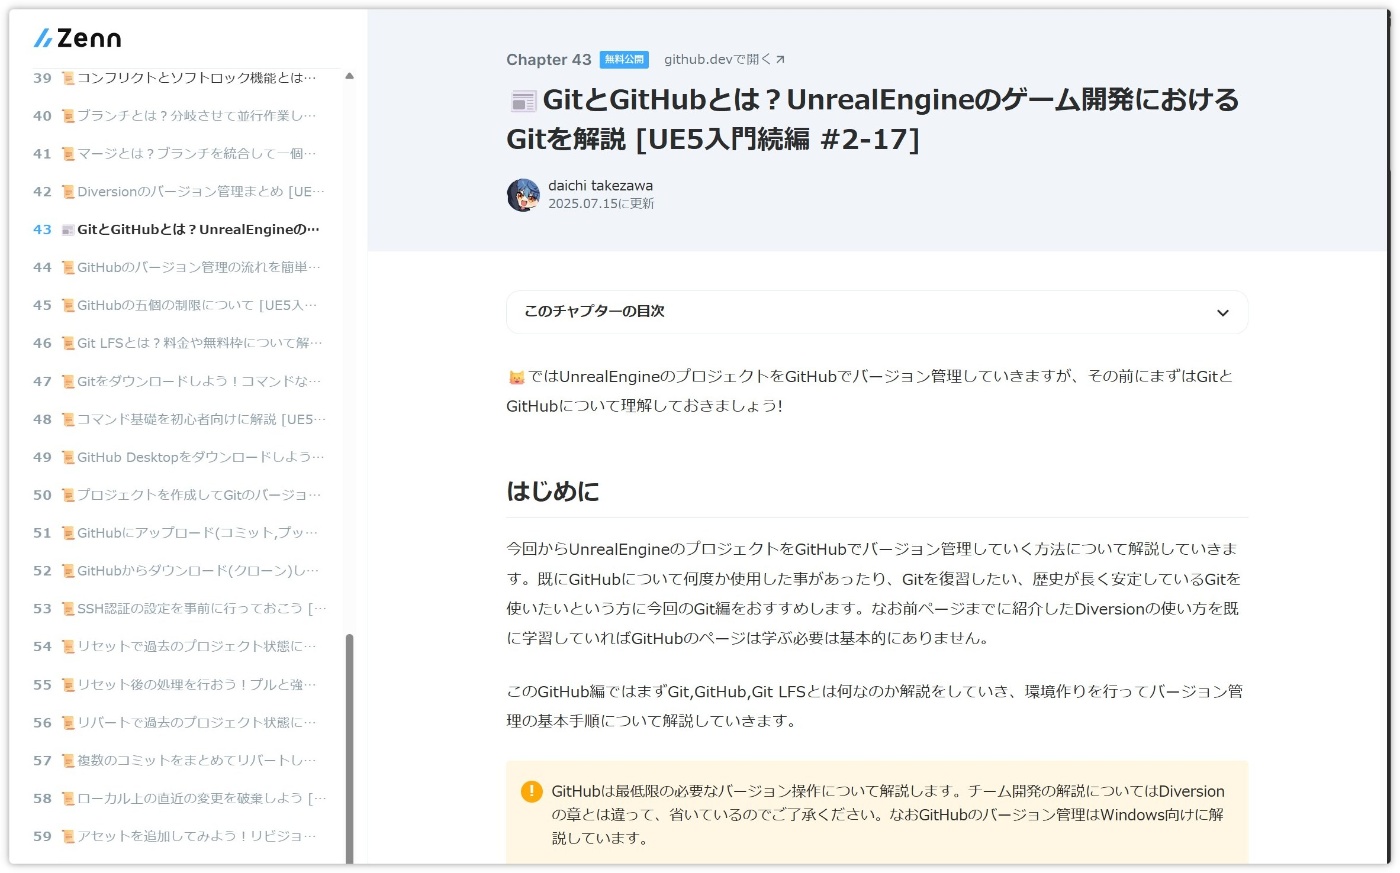The image size is (1400, 873).
Task: Select current chapter 43 GitとGitHubとは
Action: 180,230
